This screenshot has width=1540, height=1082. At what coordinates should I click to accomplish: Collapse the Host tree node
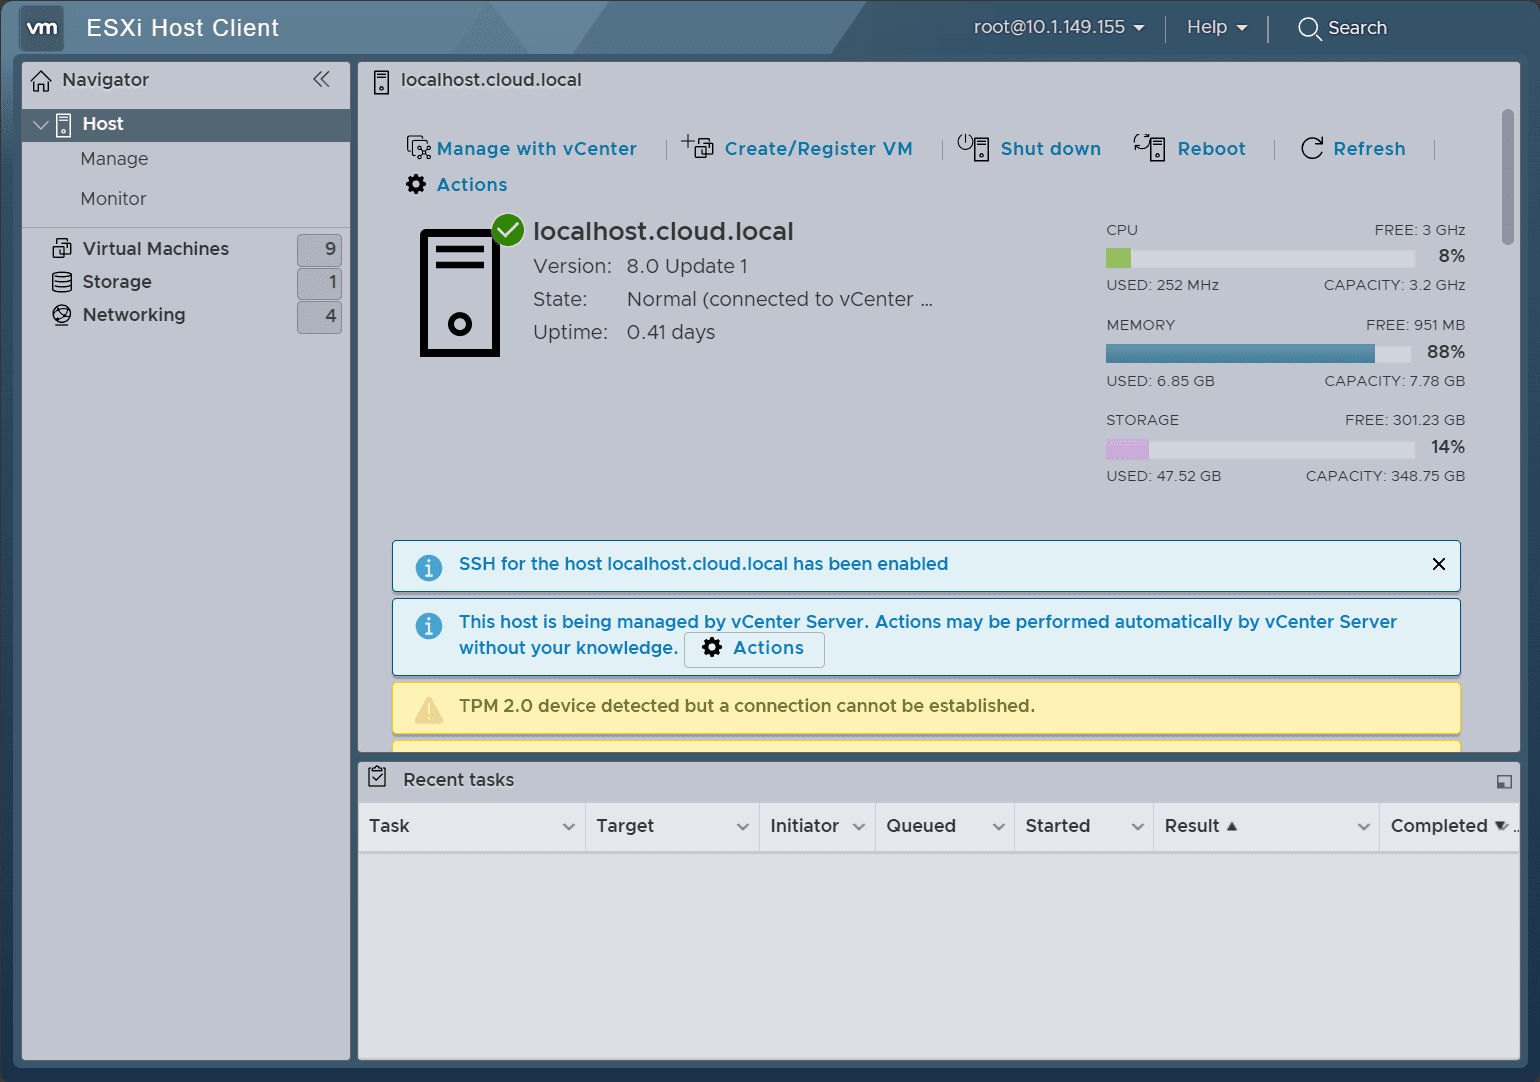(x=41, y=125)
